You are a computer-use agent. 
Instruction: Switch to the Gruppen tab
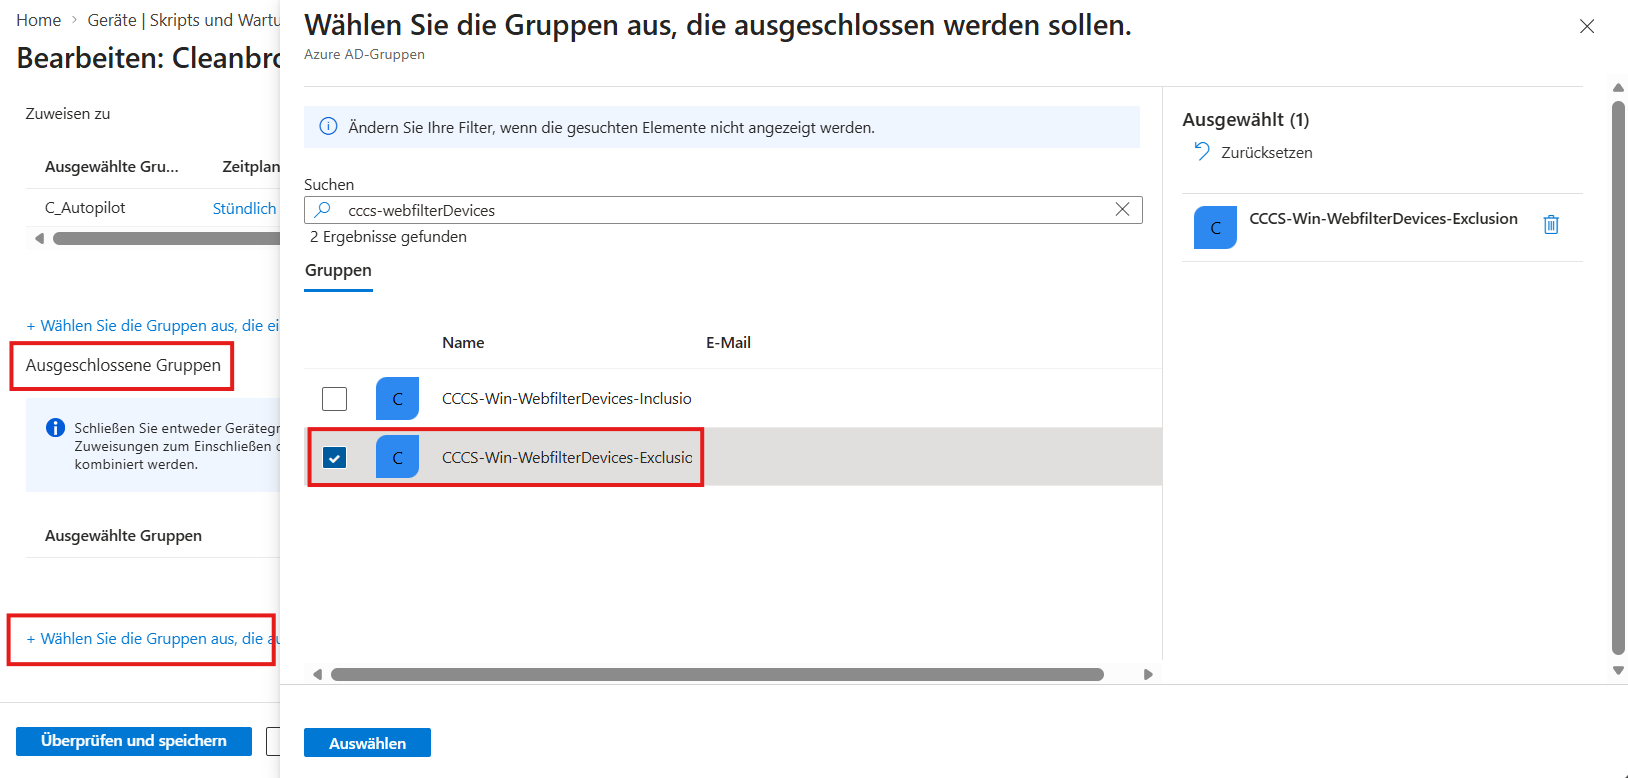click(x=338, y=271)
